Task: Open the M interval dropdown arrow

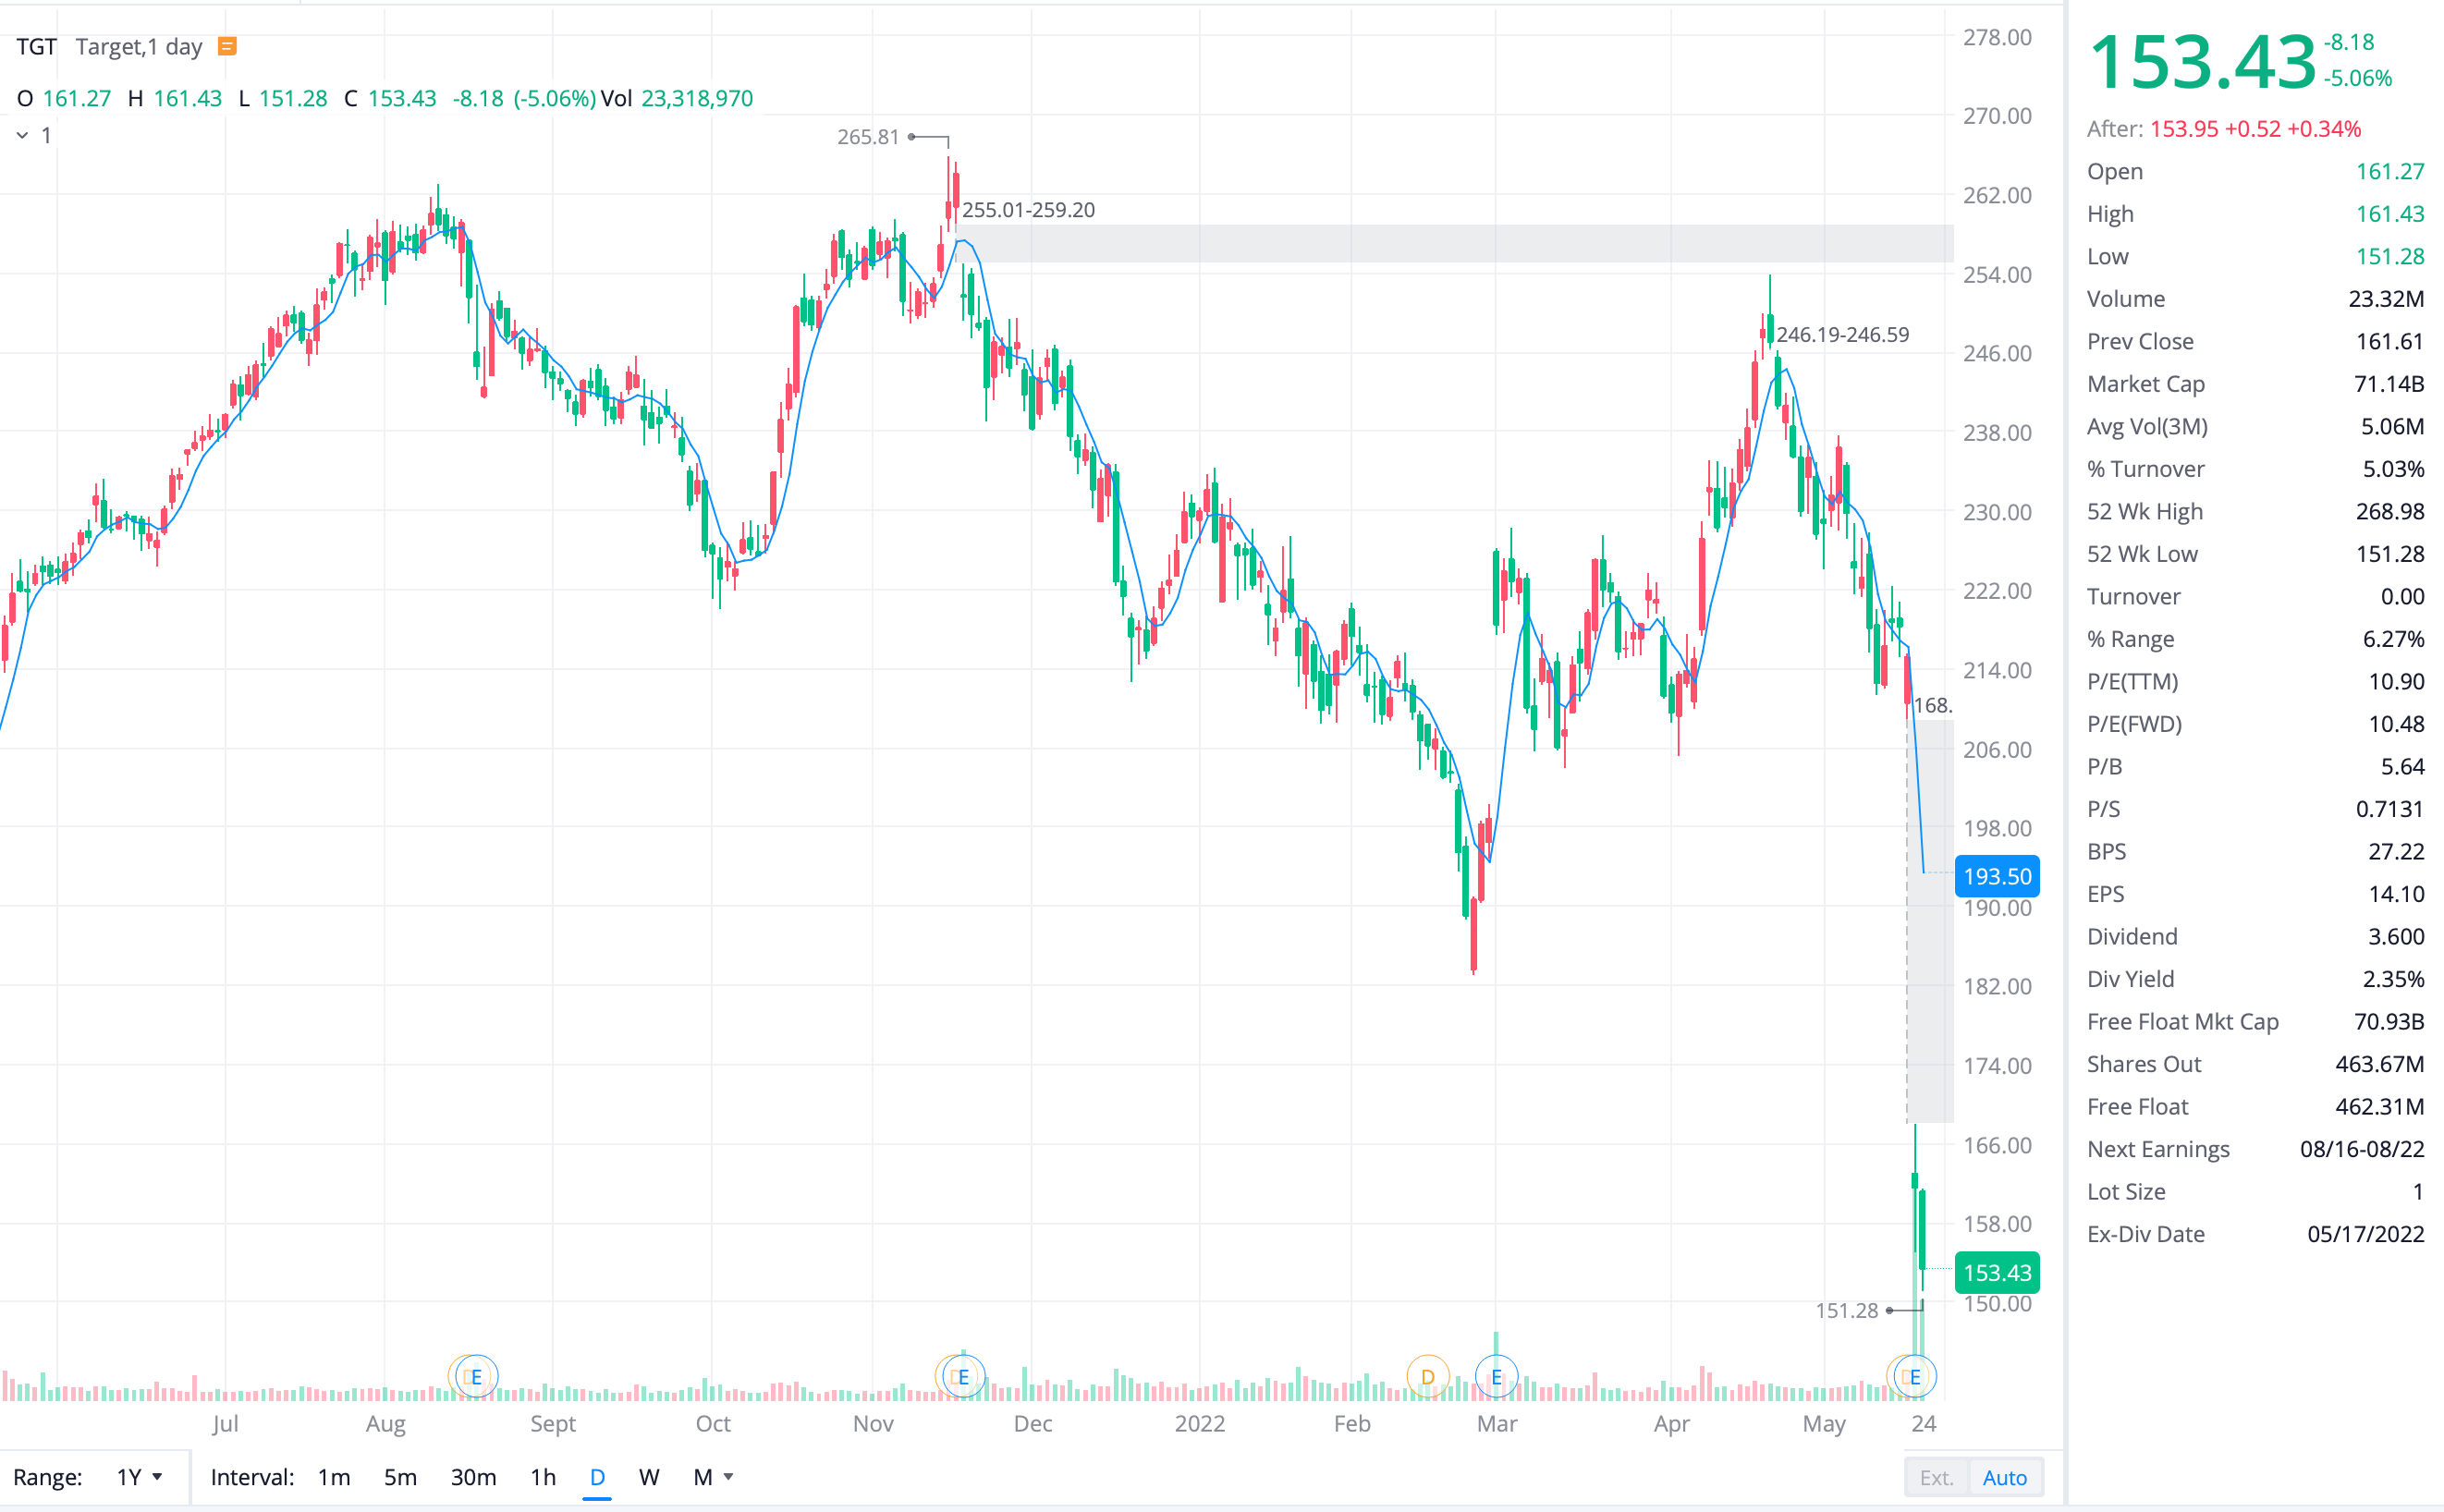Action: pos(728,1477)
